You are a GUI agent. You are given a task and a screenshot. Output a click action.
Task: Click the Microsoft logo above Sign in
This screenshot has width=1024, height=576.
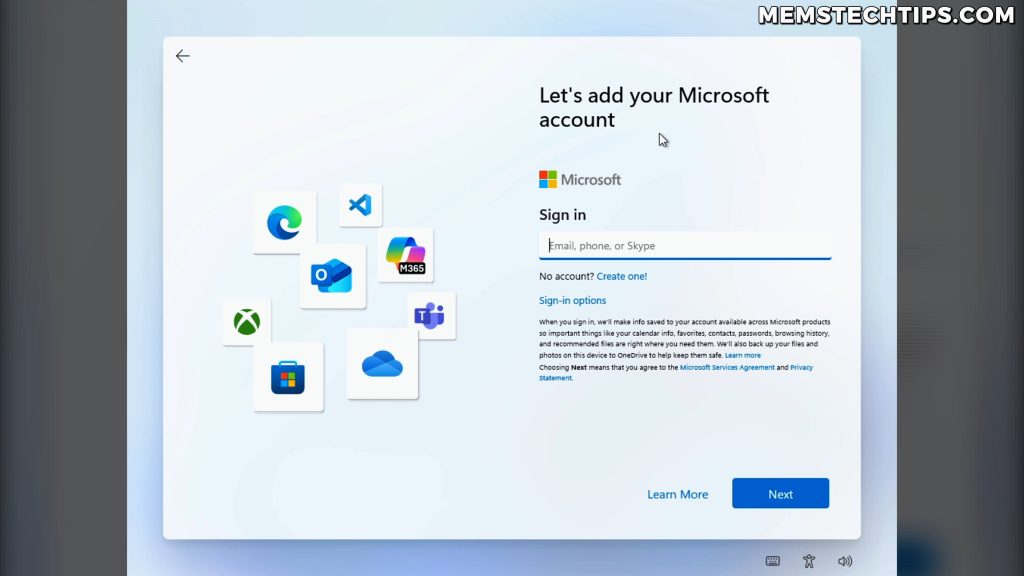580,180
